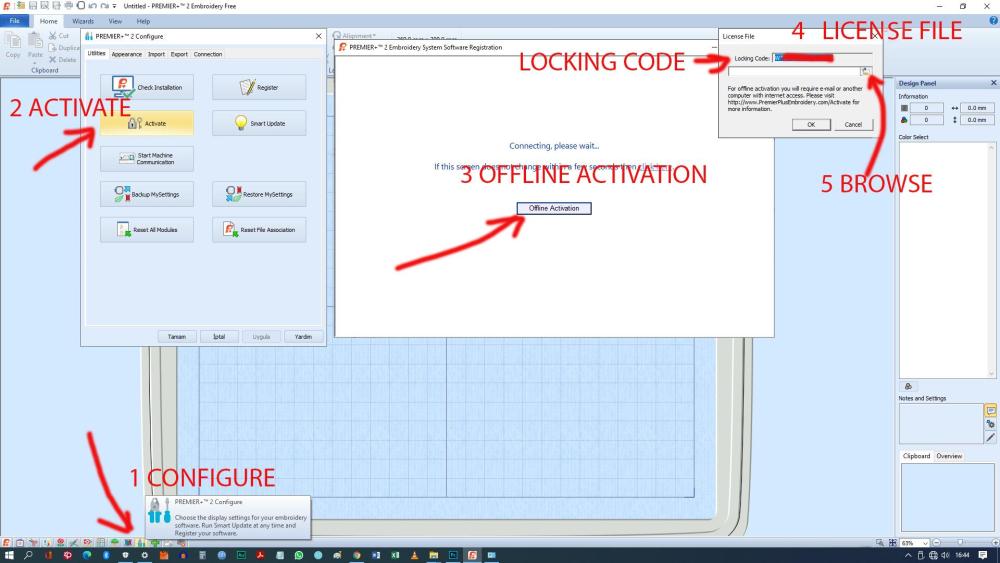Click the Redo arrow in the title bar

(x=104, y=6)
